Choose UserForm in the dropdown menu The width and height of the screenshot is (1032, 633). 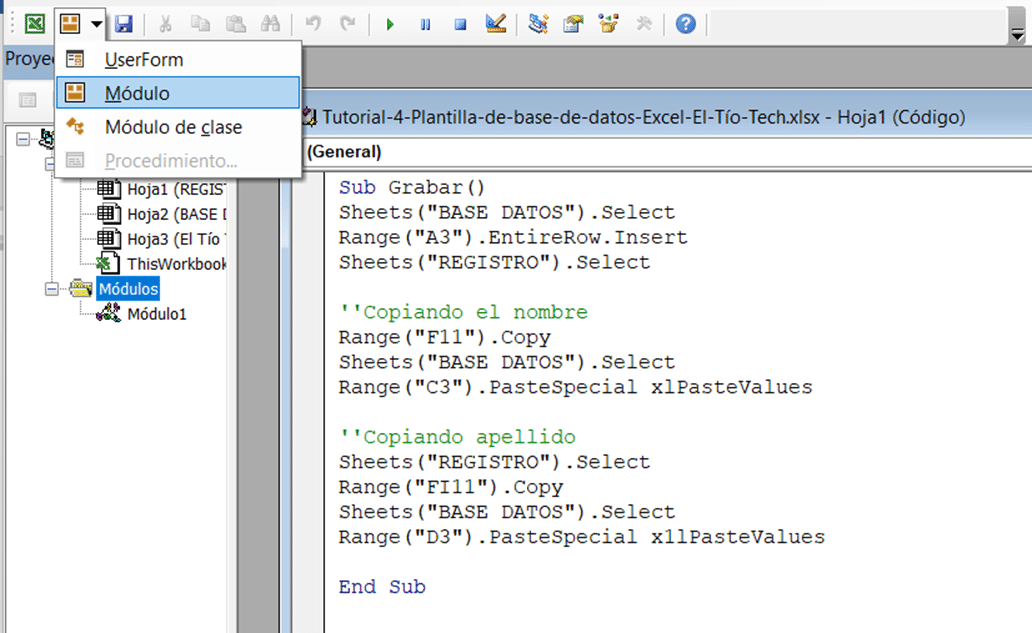coord(144,60)
